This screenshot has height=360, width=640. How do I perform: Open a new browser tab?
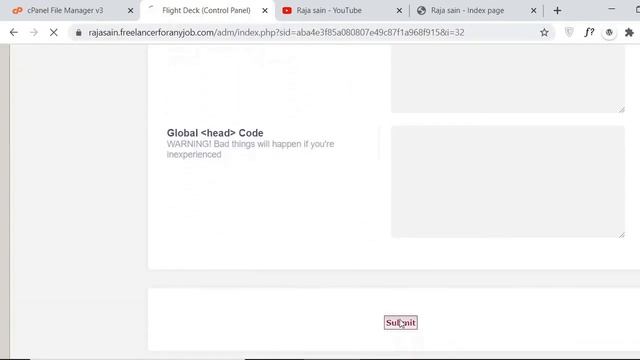coord(557,11)
